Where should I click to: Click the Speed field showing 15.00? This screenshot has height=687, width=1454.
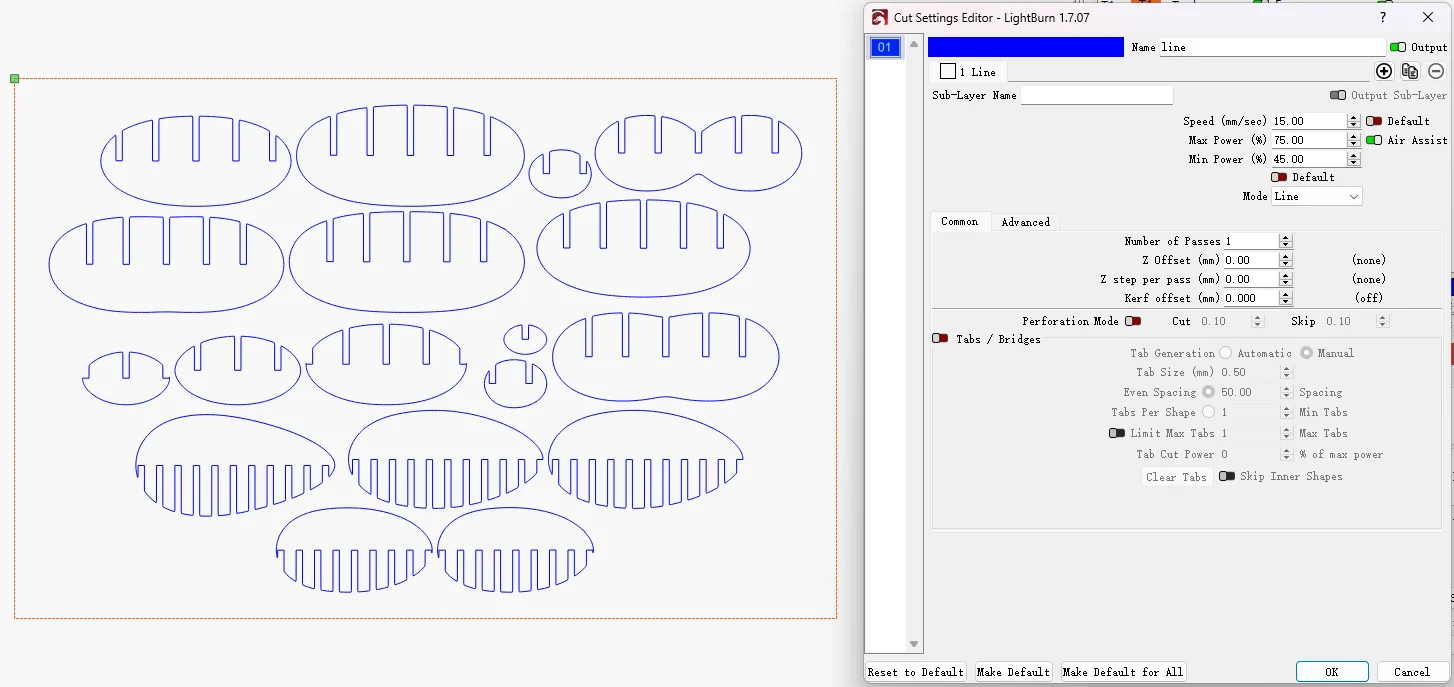1310,121
